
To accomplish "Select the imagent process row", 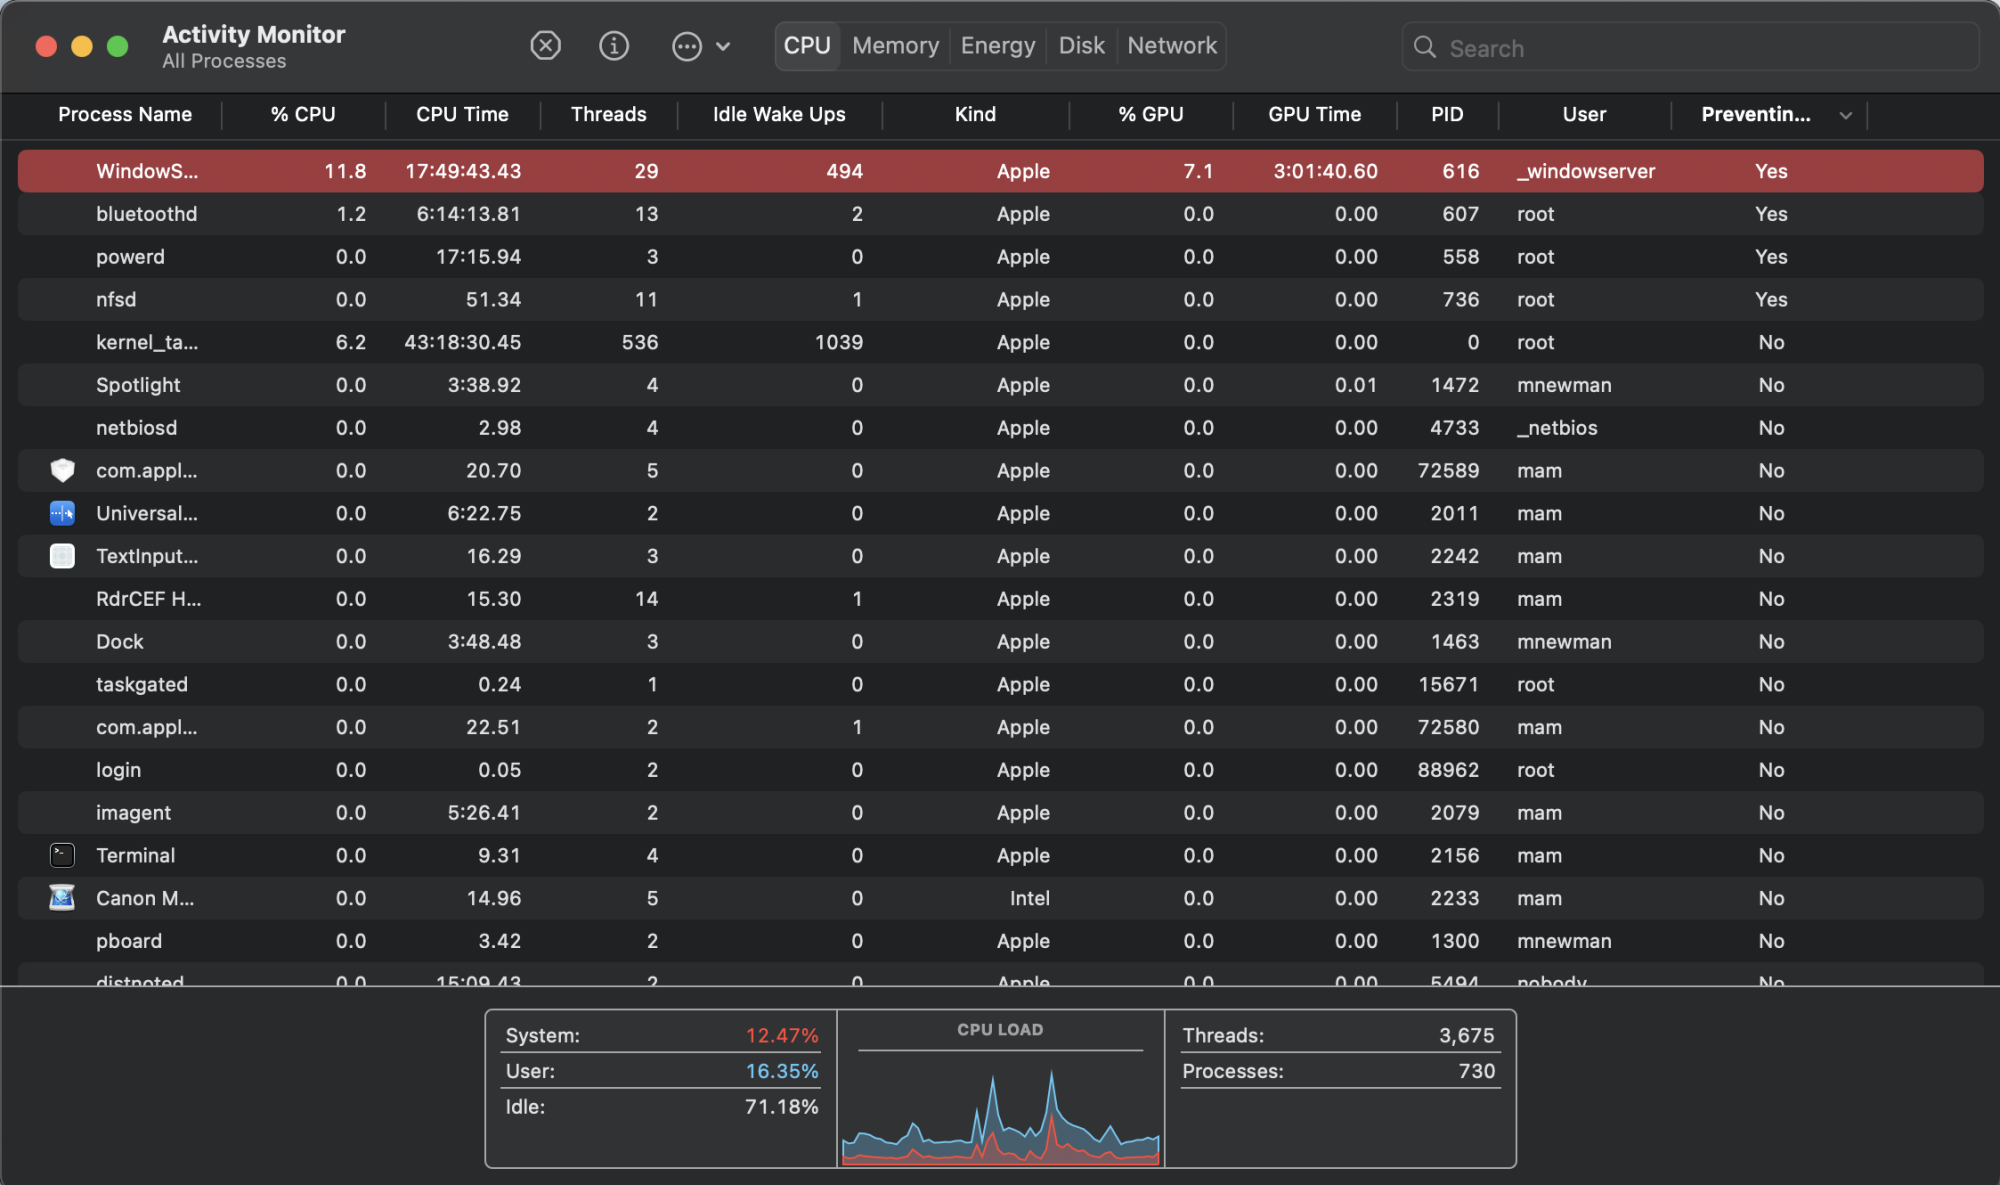I will (1000, 813).
